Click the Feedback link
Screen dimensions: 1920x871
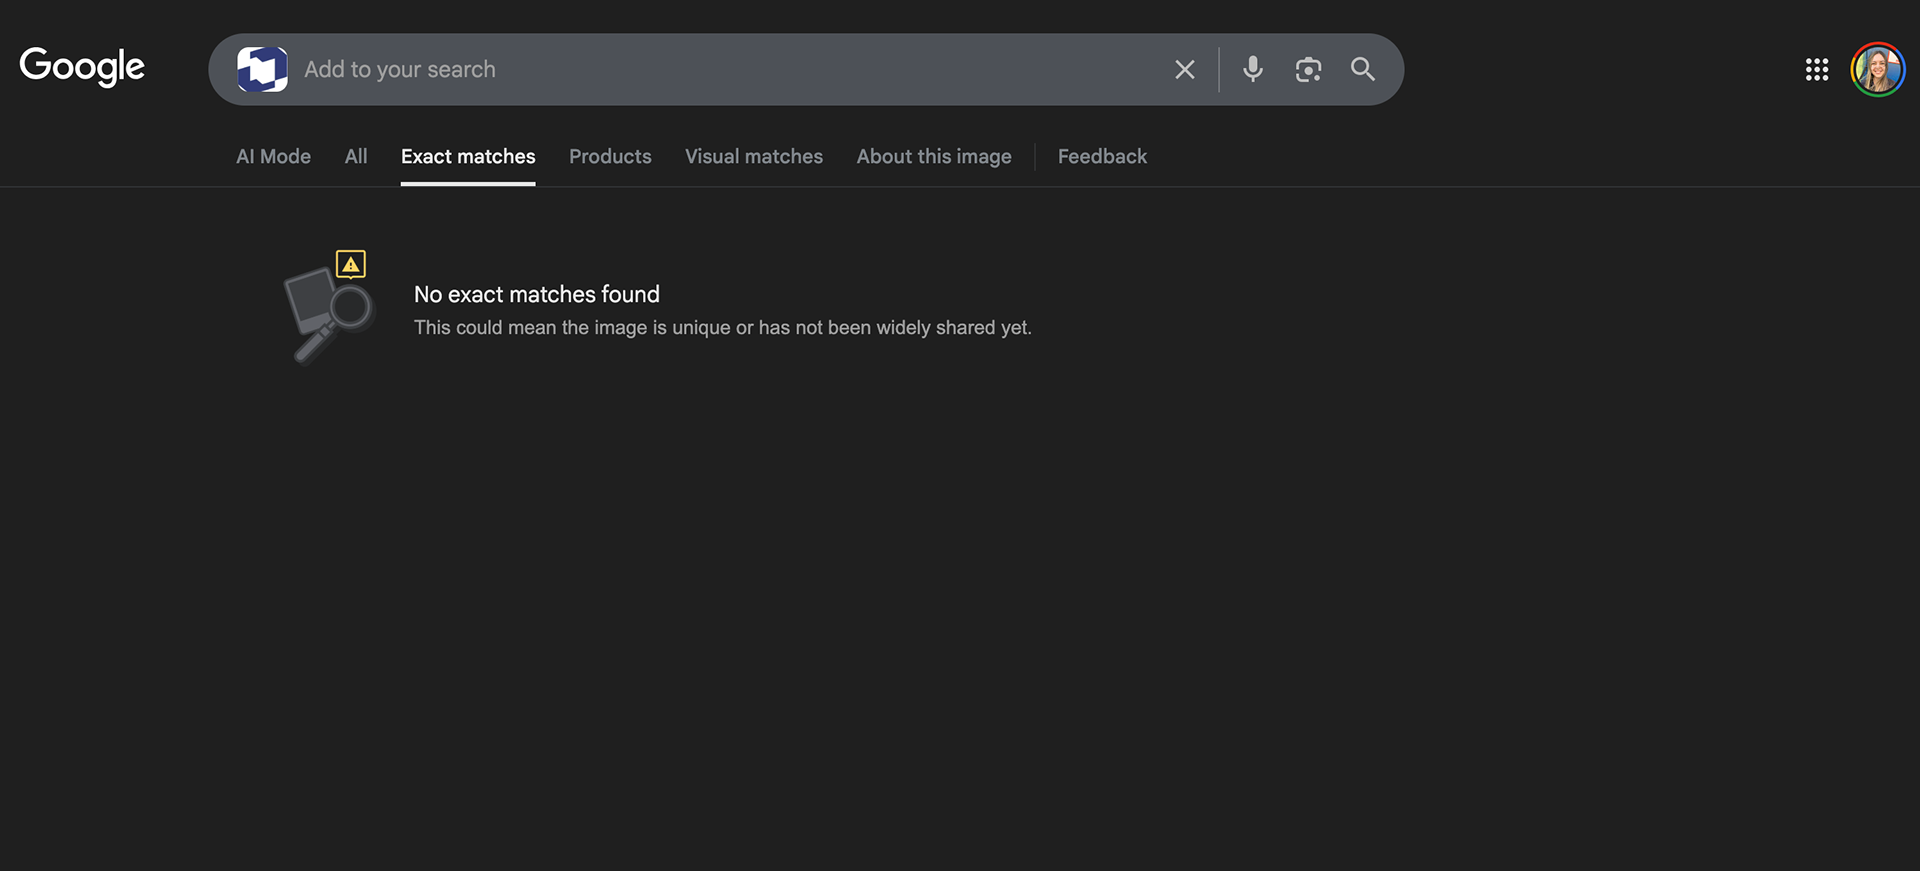[x=1102, y=156]
